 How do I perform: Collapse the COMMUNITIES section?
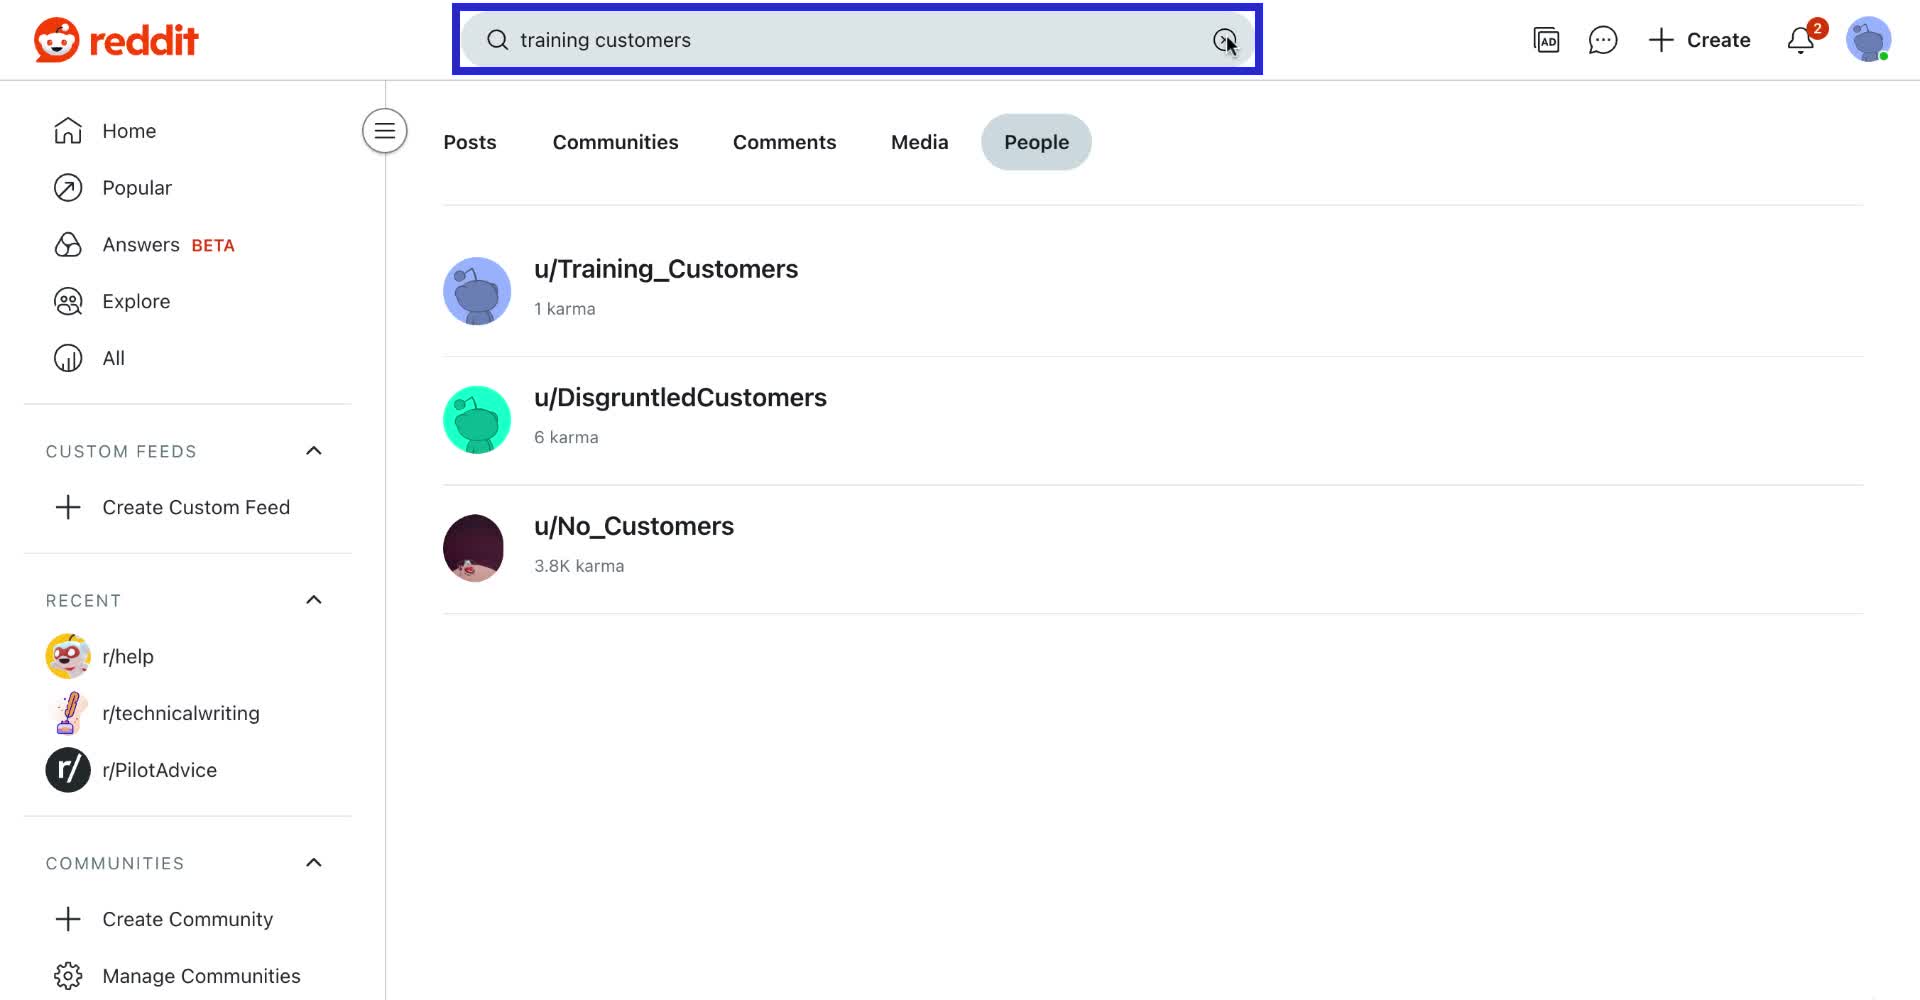coord(313,862)
